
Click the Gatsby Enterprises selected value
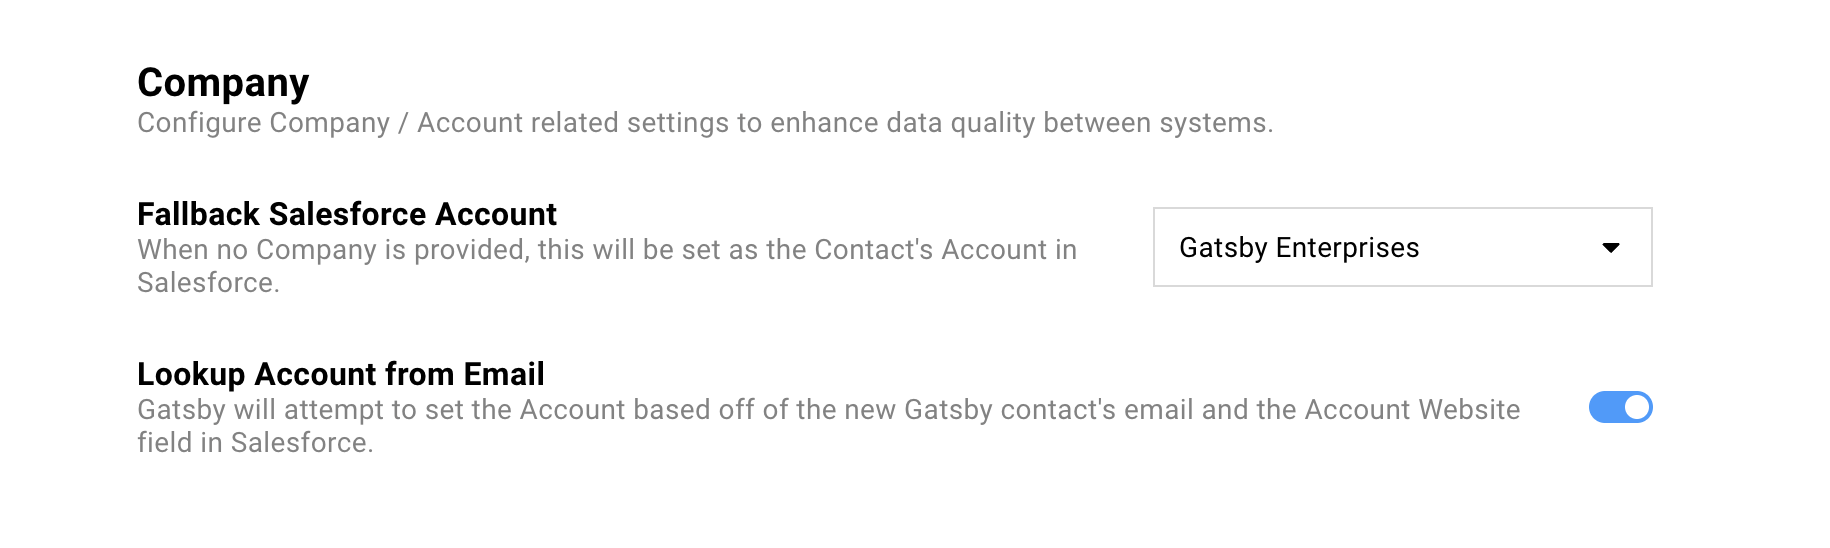(1298, 248)
